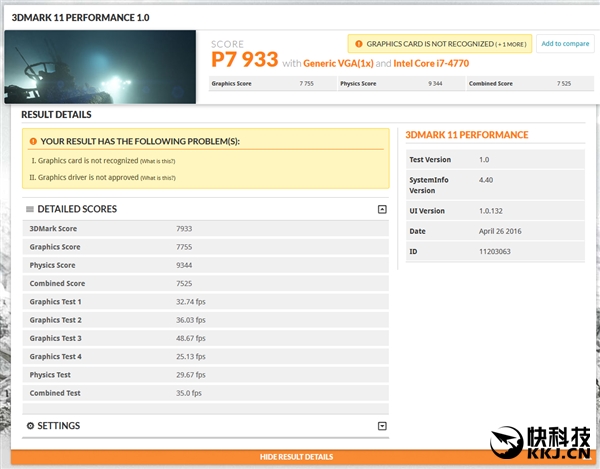This screenshot has width=600, height=469.
Task: Expand the Settings section
Action: coord(381,426)
